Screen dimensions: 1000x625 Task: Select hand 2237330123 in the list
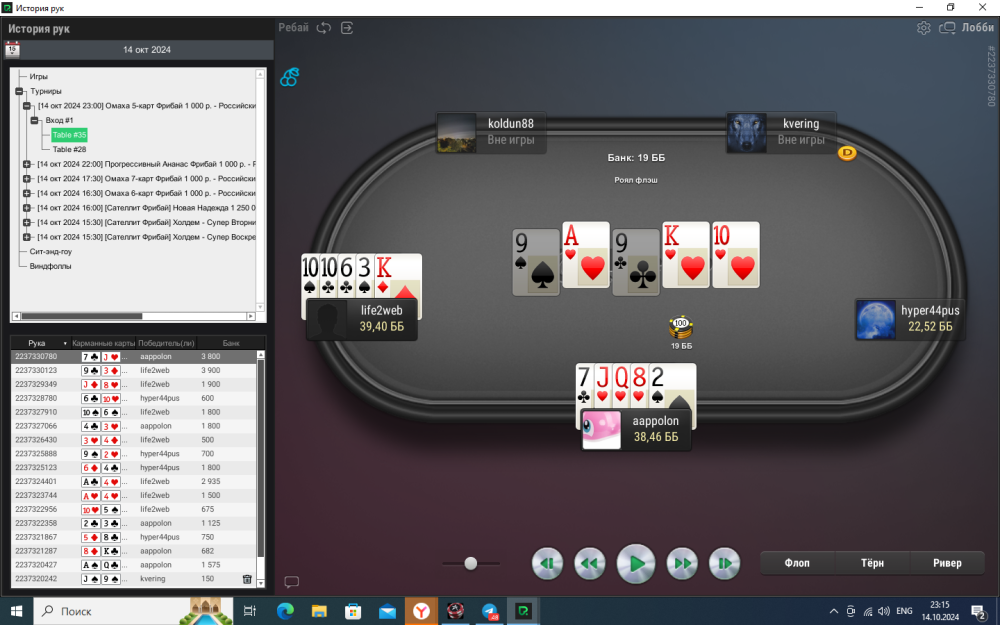35,370
